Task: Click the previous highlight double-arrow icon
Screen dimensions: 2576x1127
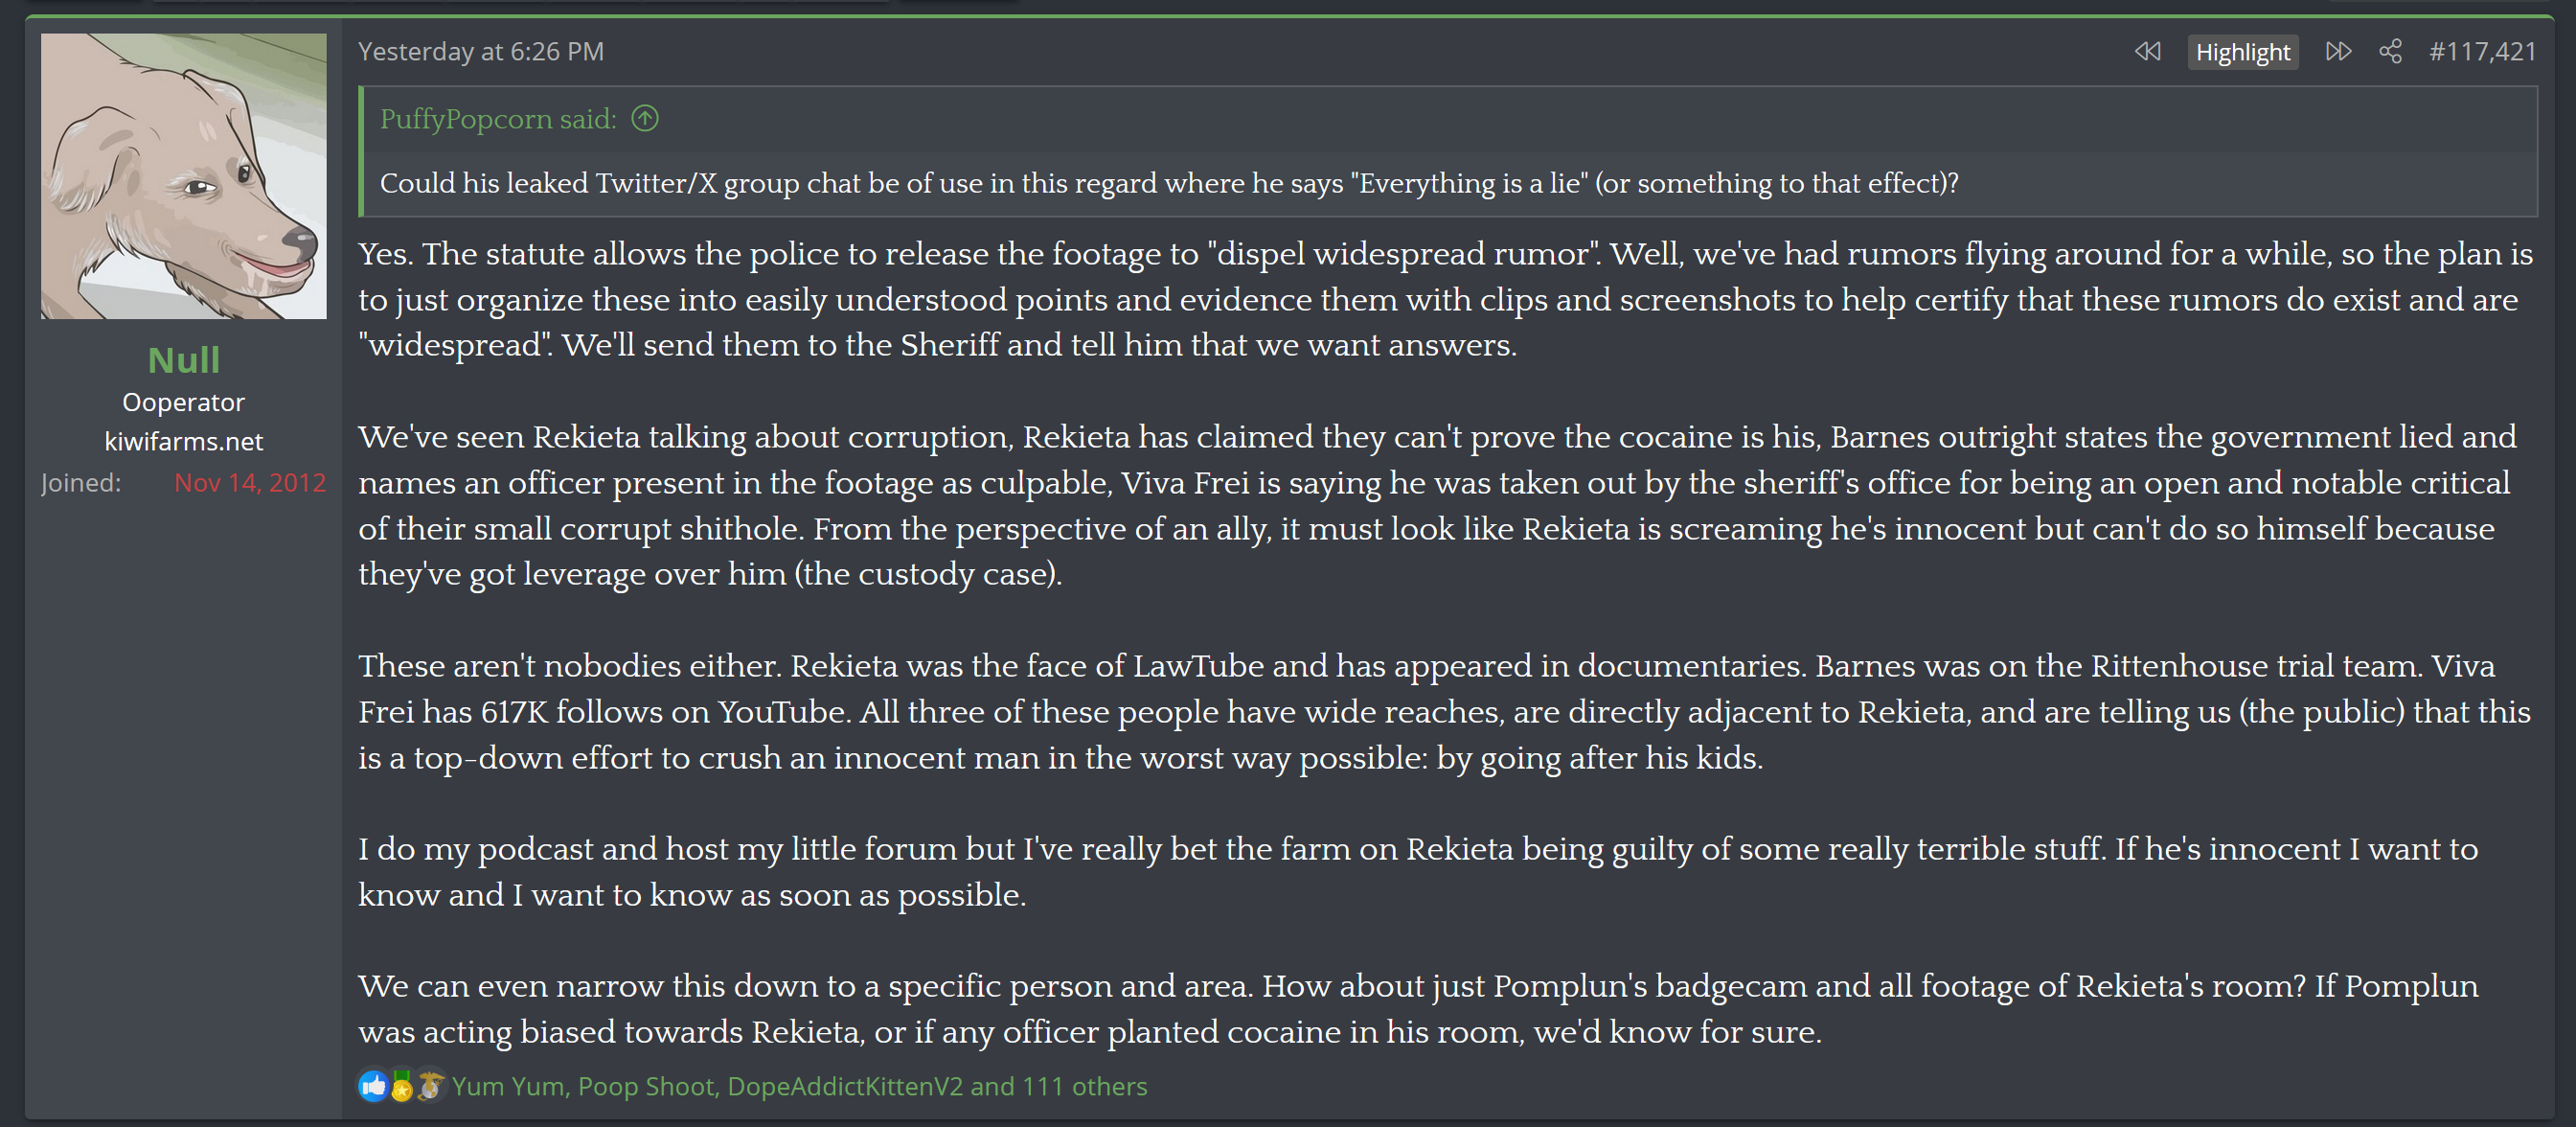Action: pos(2147,51)
